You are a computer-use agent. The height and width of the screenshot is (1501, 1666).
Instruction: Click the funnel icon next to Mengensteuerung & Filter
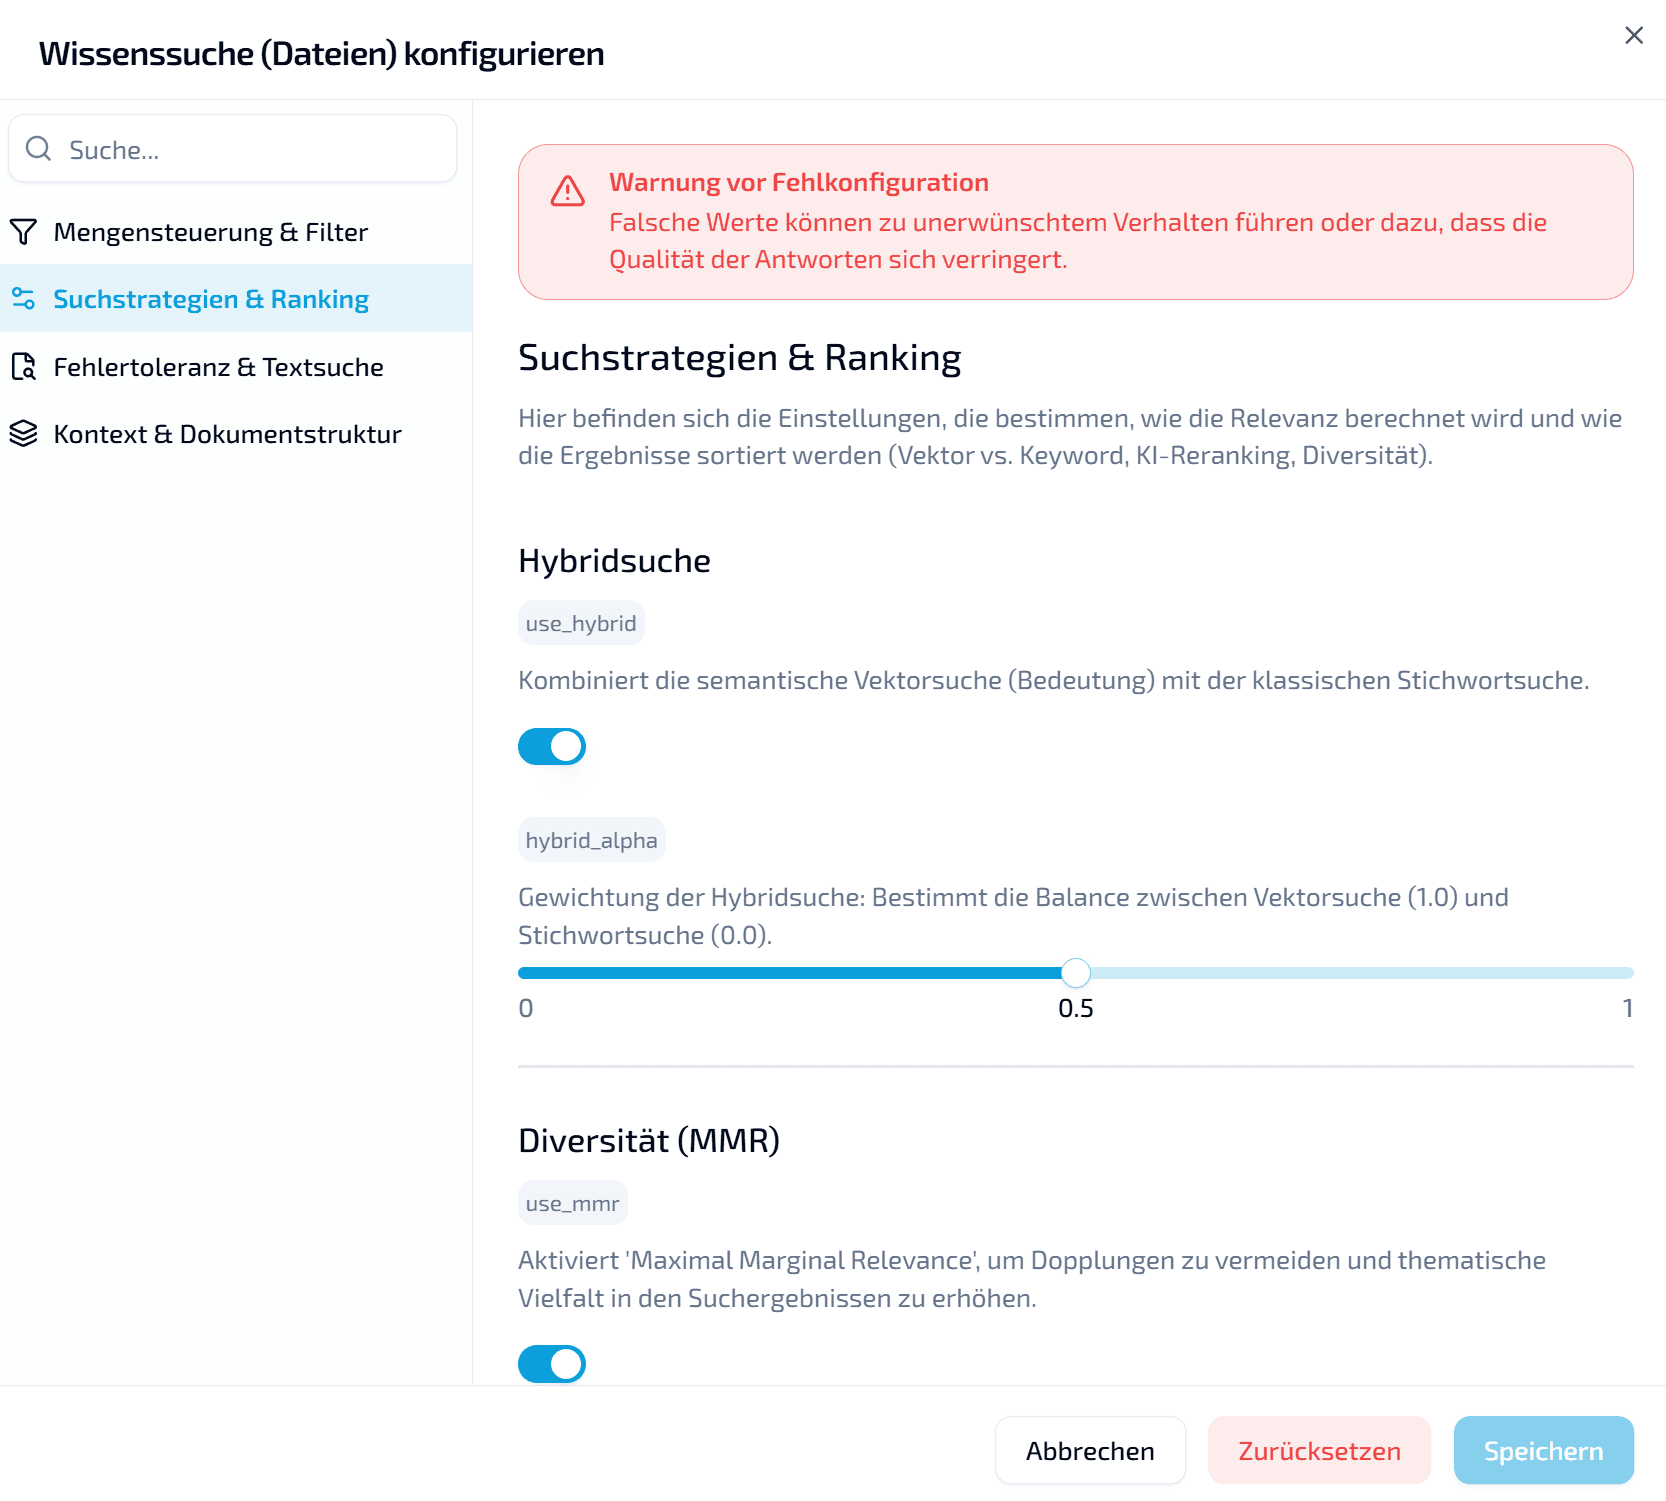click(x=25, y=231)
